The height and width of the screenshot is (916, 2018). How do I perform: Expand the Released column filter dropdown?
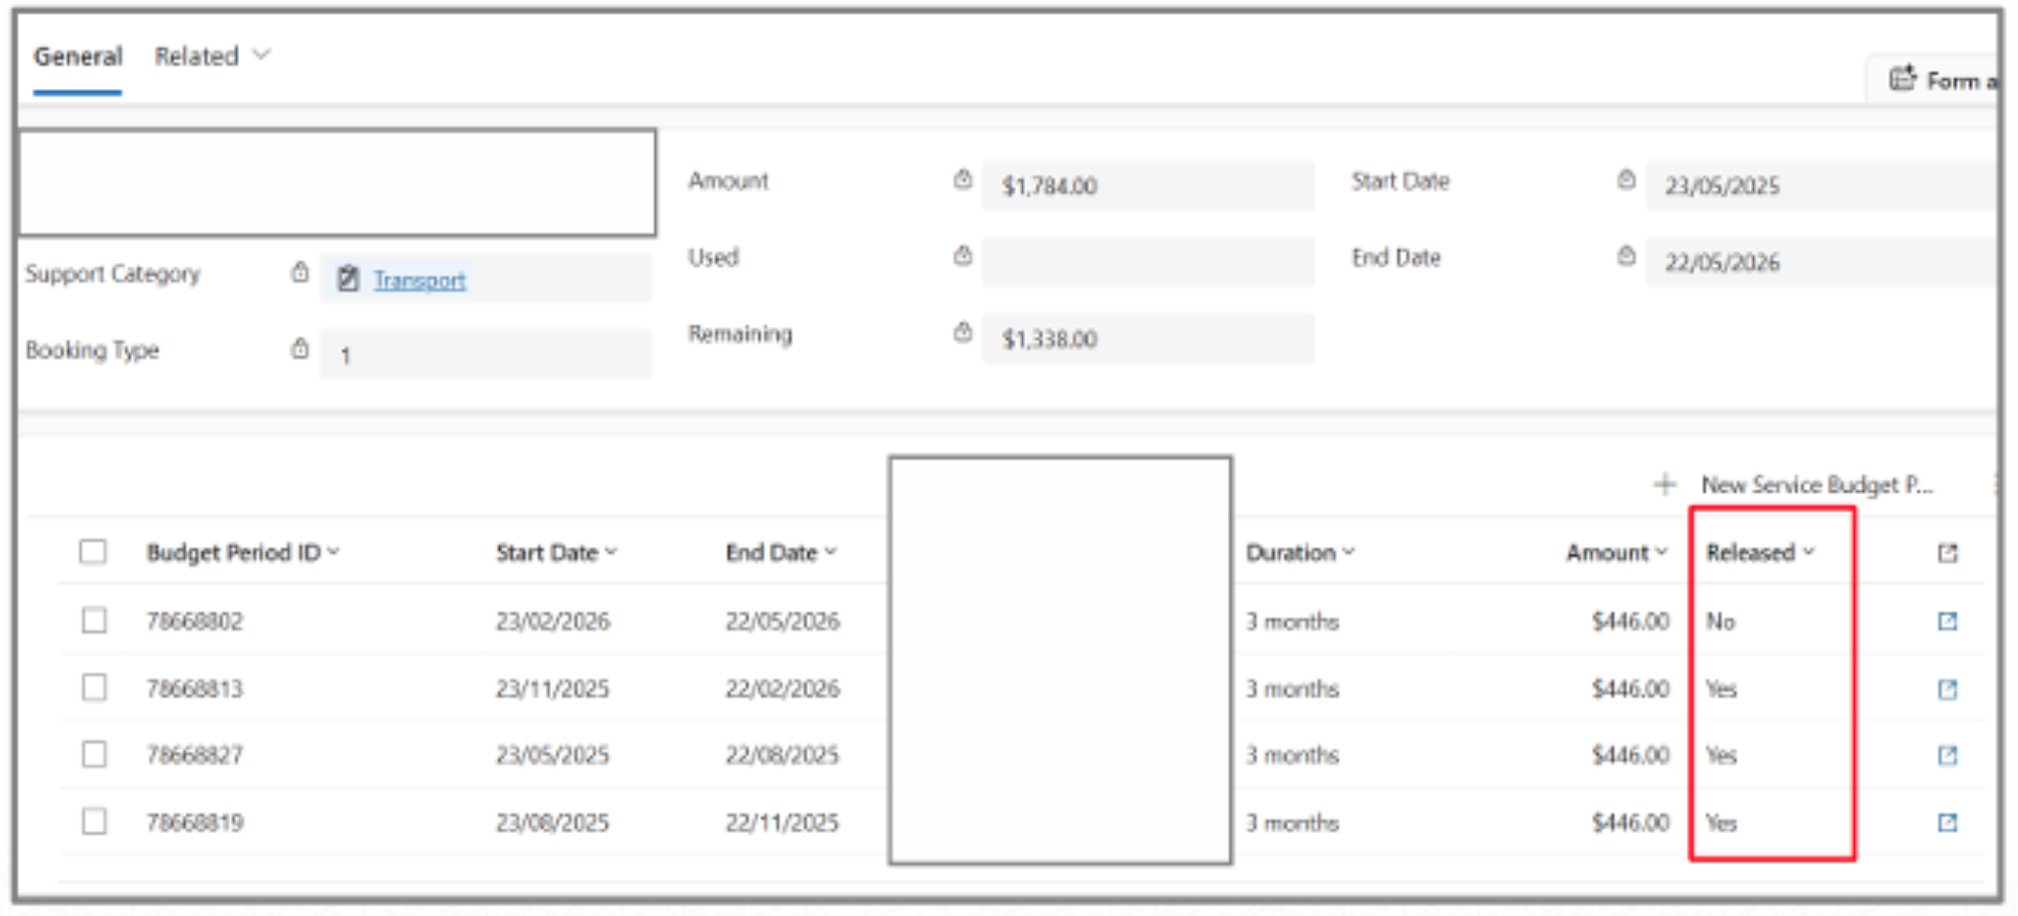pyautogui.click(x=1808, y=552)
